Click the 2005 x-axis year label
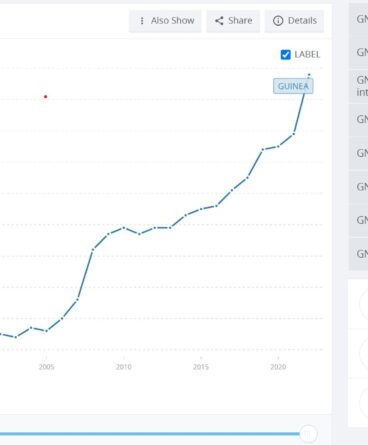Screen dimensions: 368x445 [46, 367]
